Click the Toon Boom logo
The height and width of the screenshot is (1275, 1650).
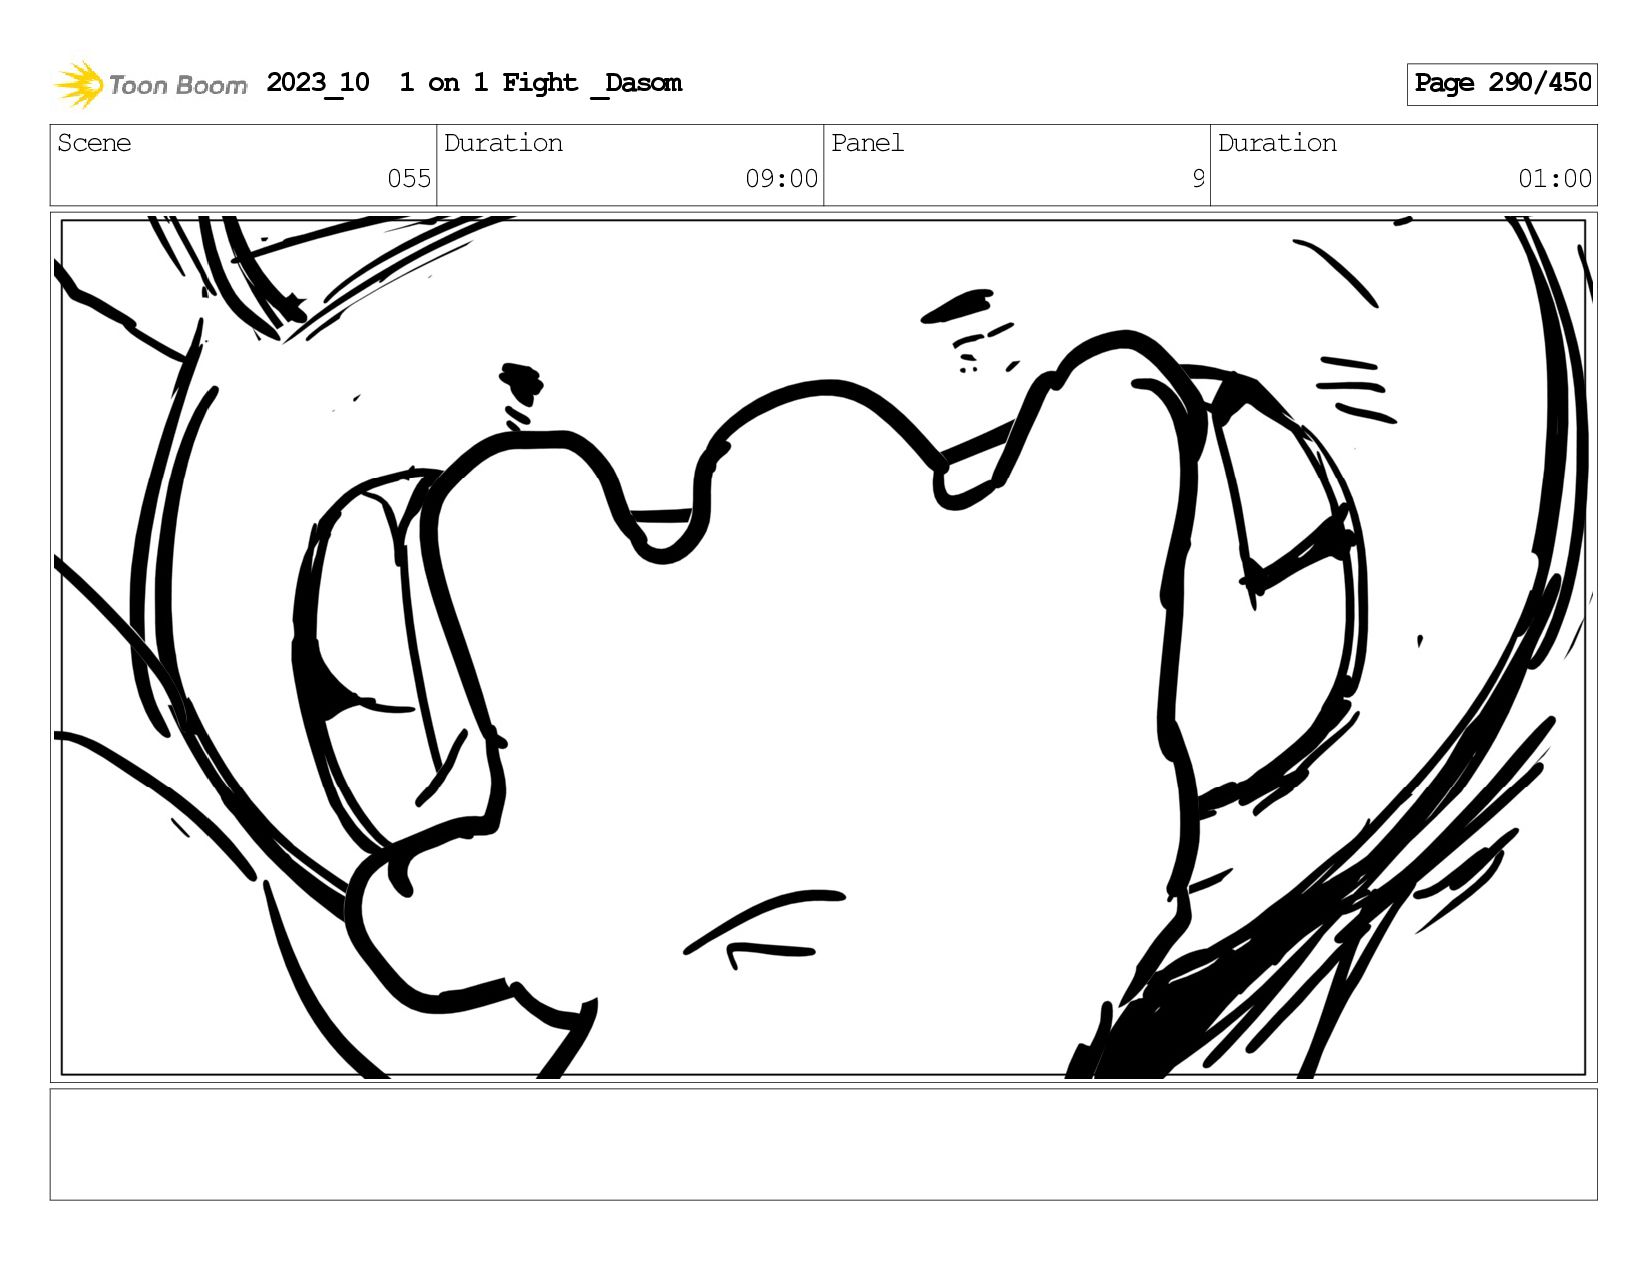click(x=150, y=84)
